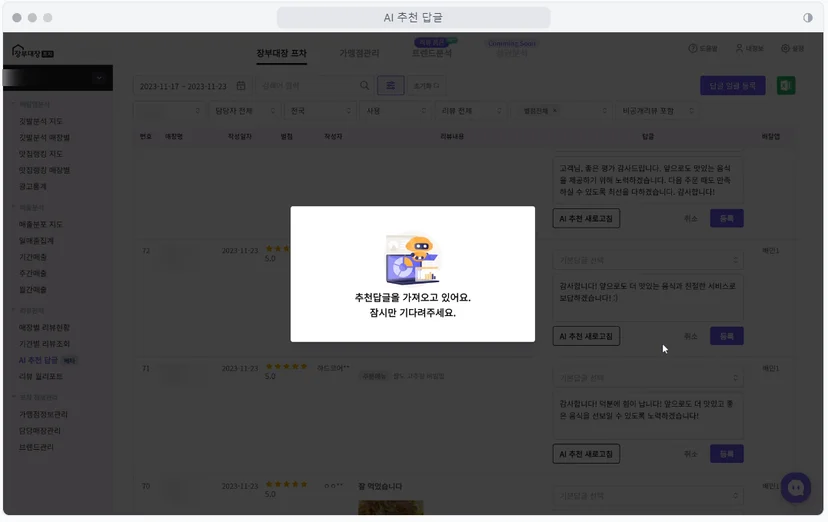The image size is (828, 522).
Task: Click 초기화 reset button
Action: point(426,86)
